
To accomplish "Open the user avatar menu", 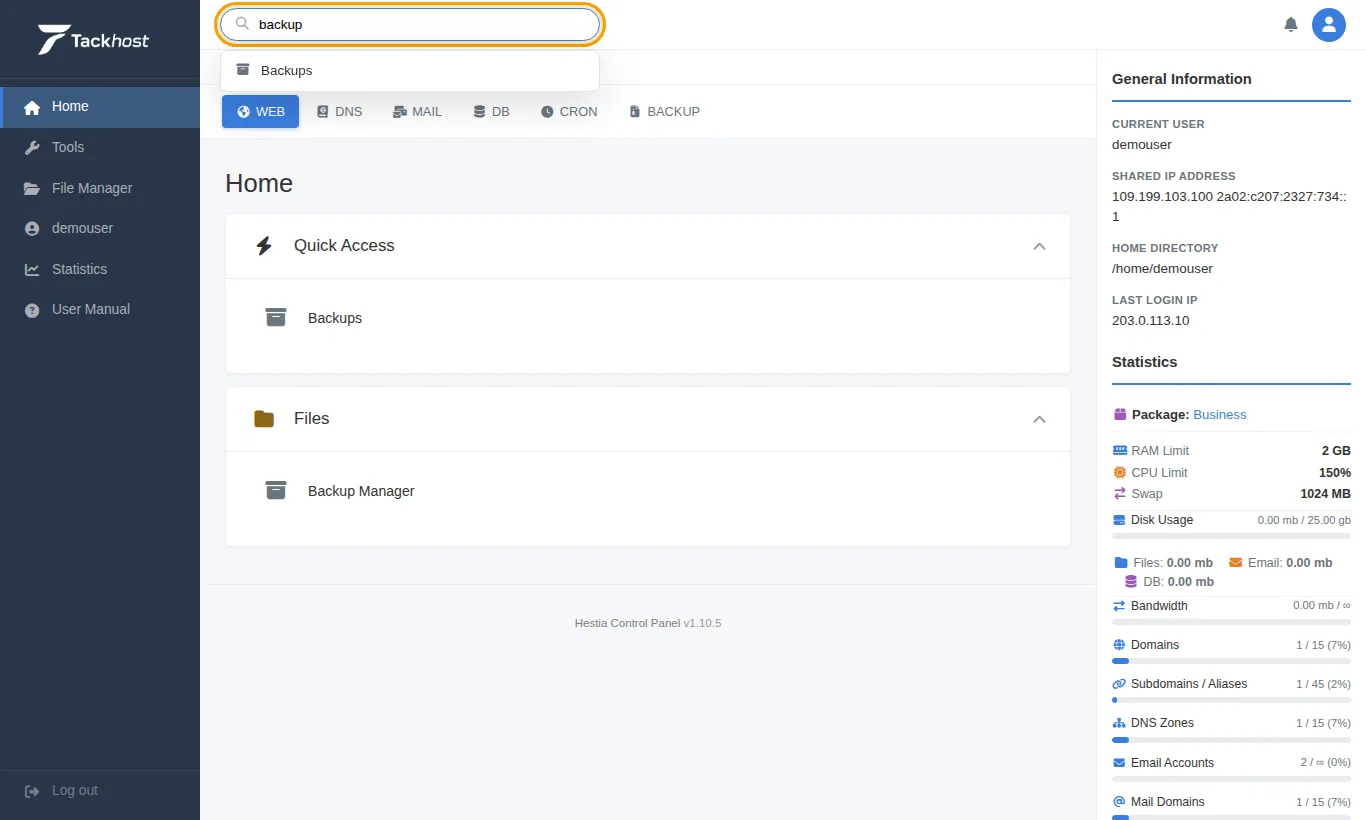I will (1329, 25).
